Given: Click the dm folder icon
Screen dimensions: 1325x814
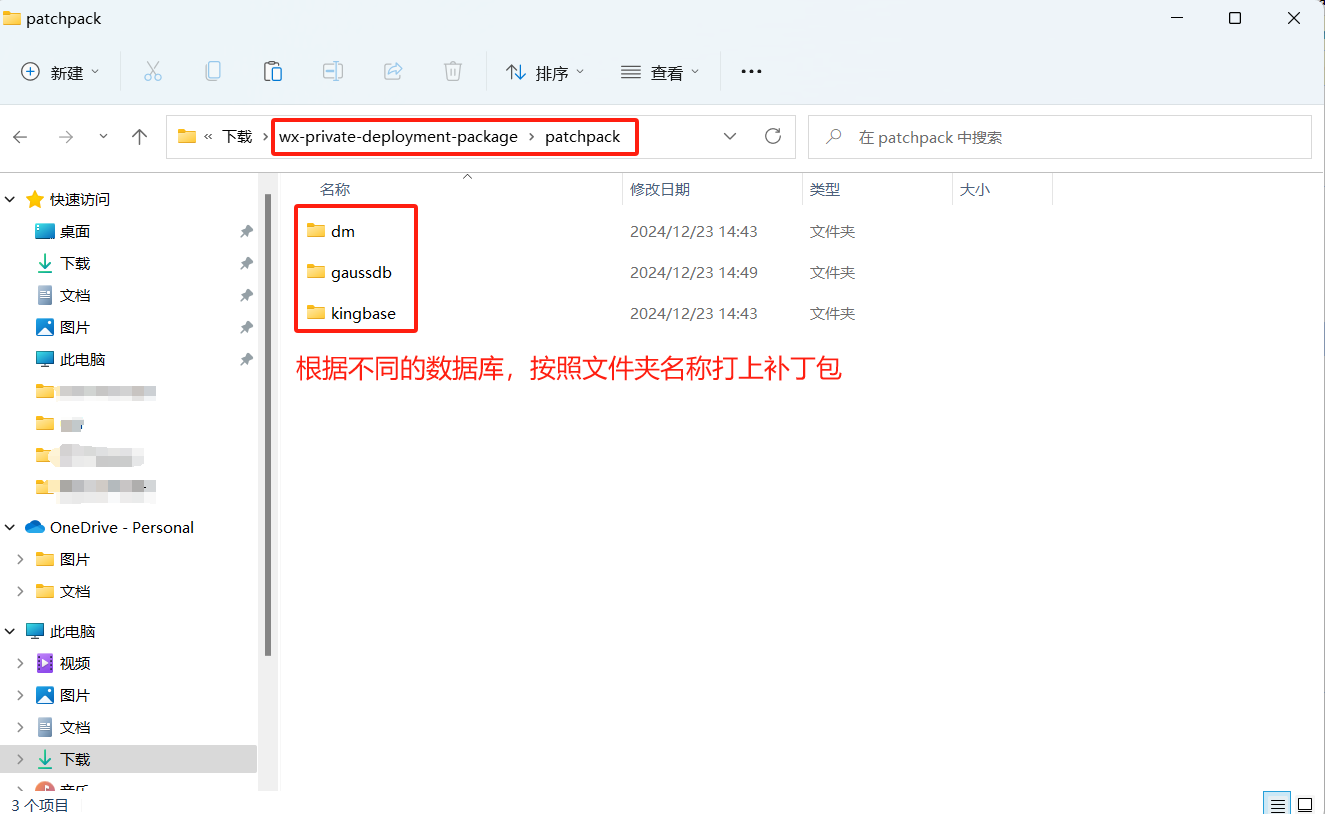Looking at the screenshot, I should click(316, 231).
